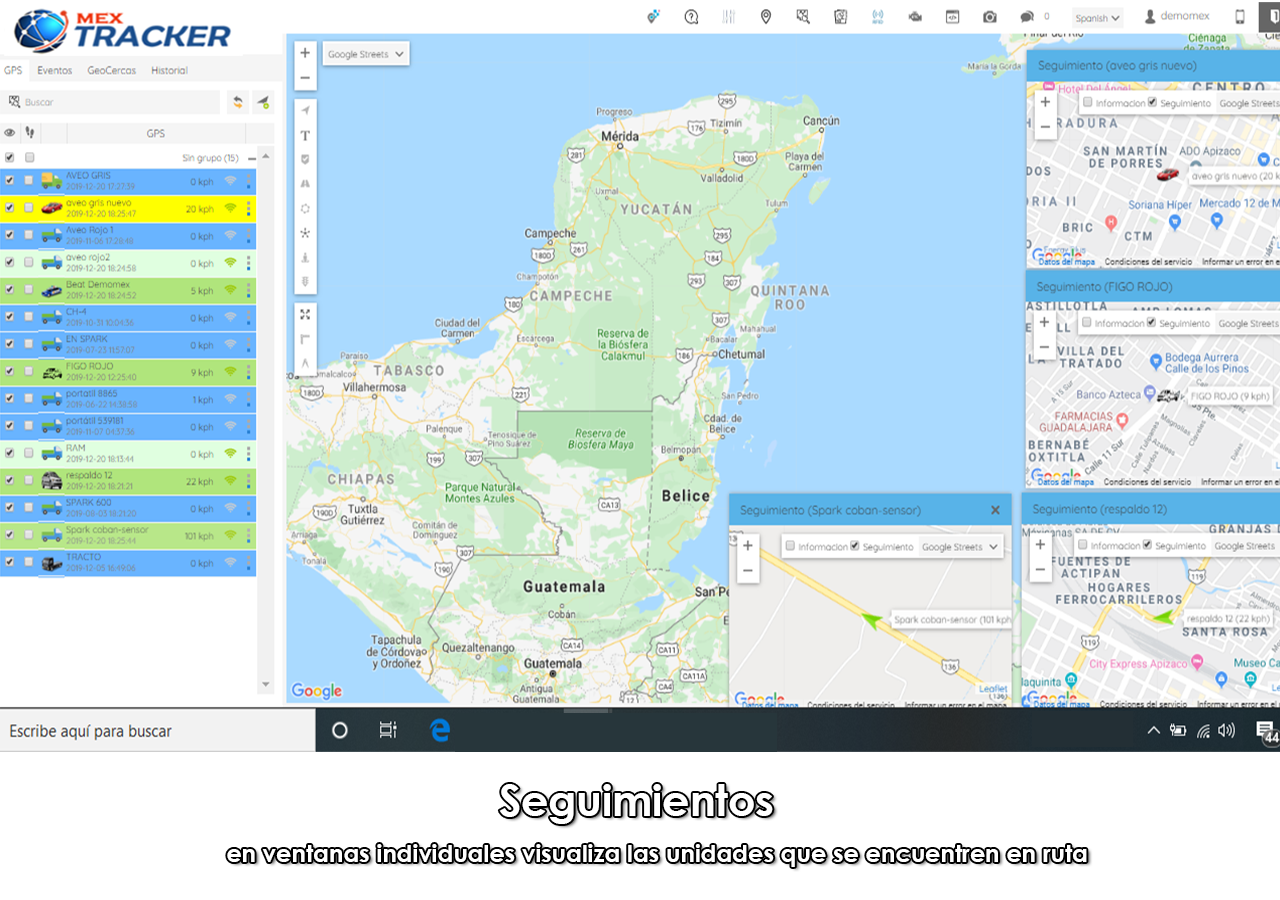The image size is (1280, 900).
Task: Open main map Google Streets dropdown
Action: click(x=366, y=54)
